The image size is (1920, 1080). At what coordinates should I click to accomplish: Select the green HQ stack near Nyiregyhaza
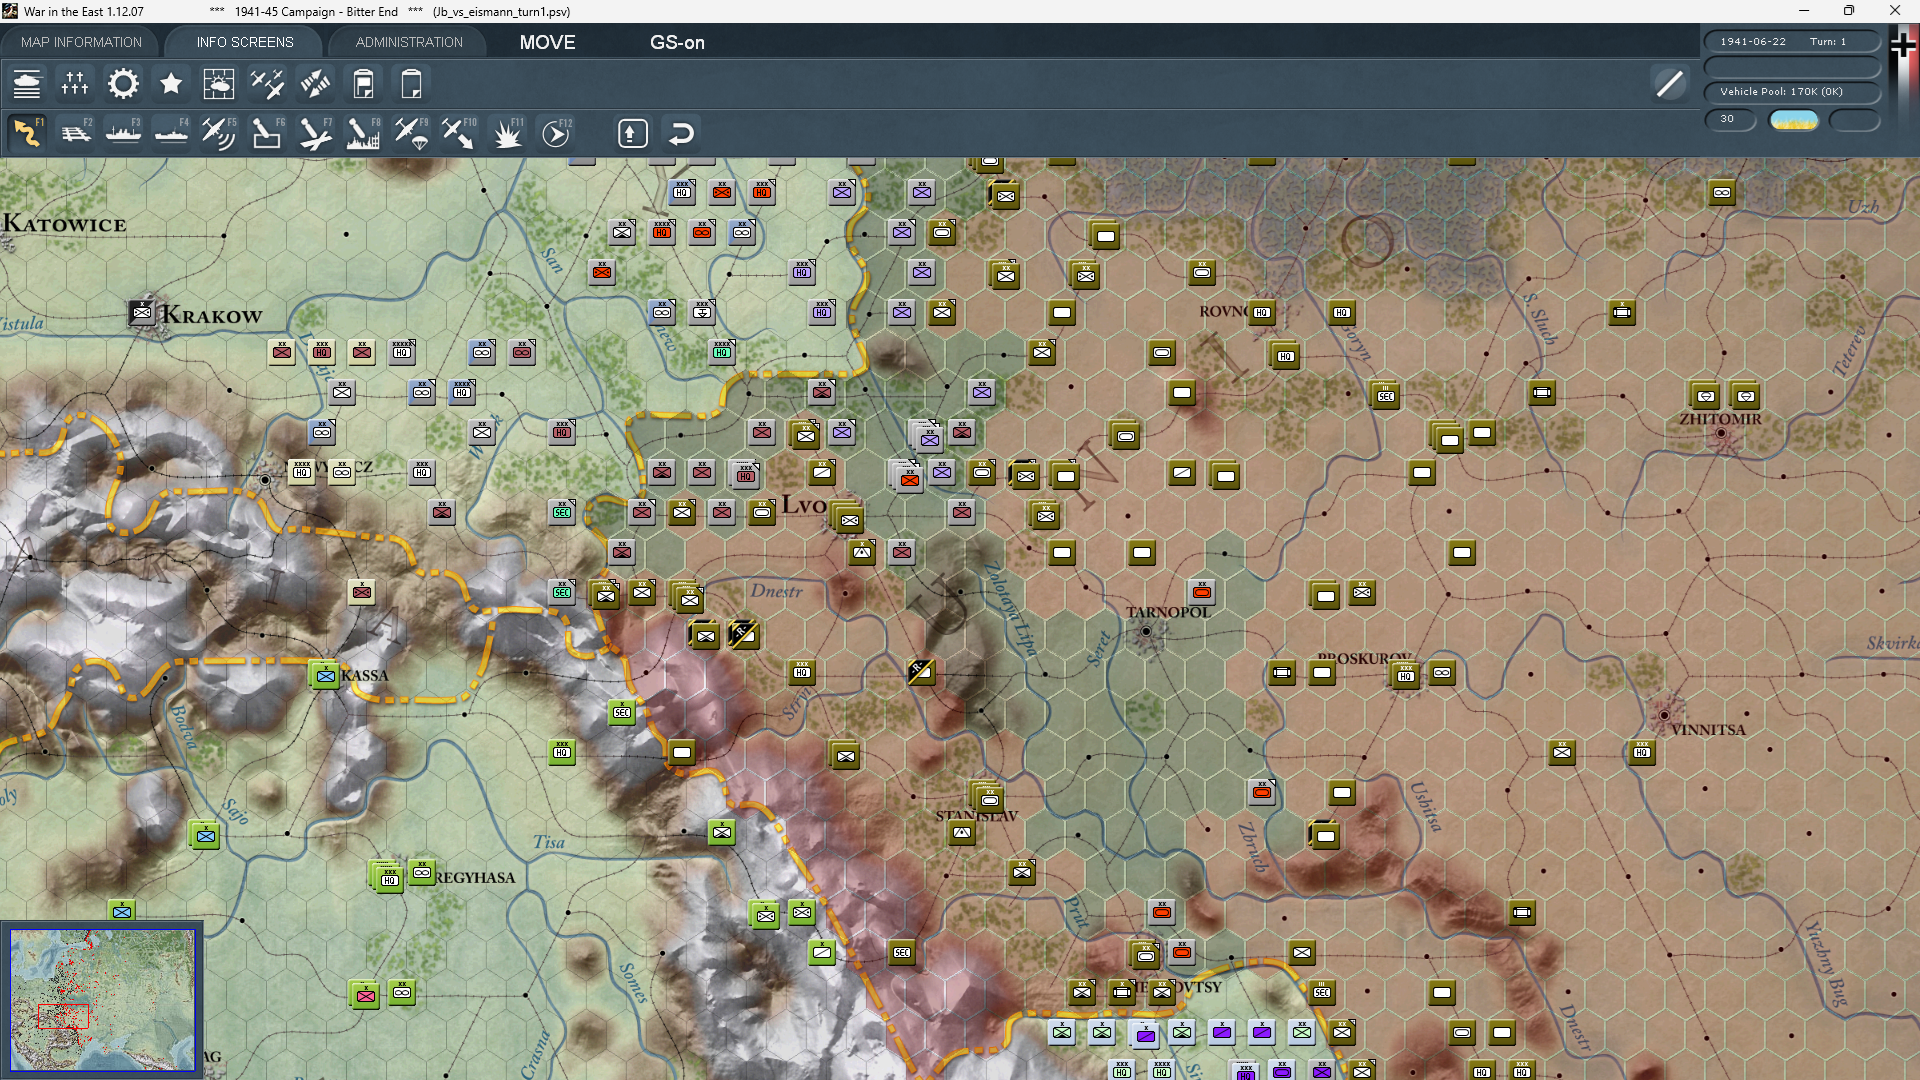click(387, 876)
